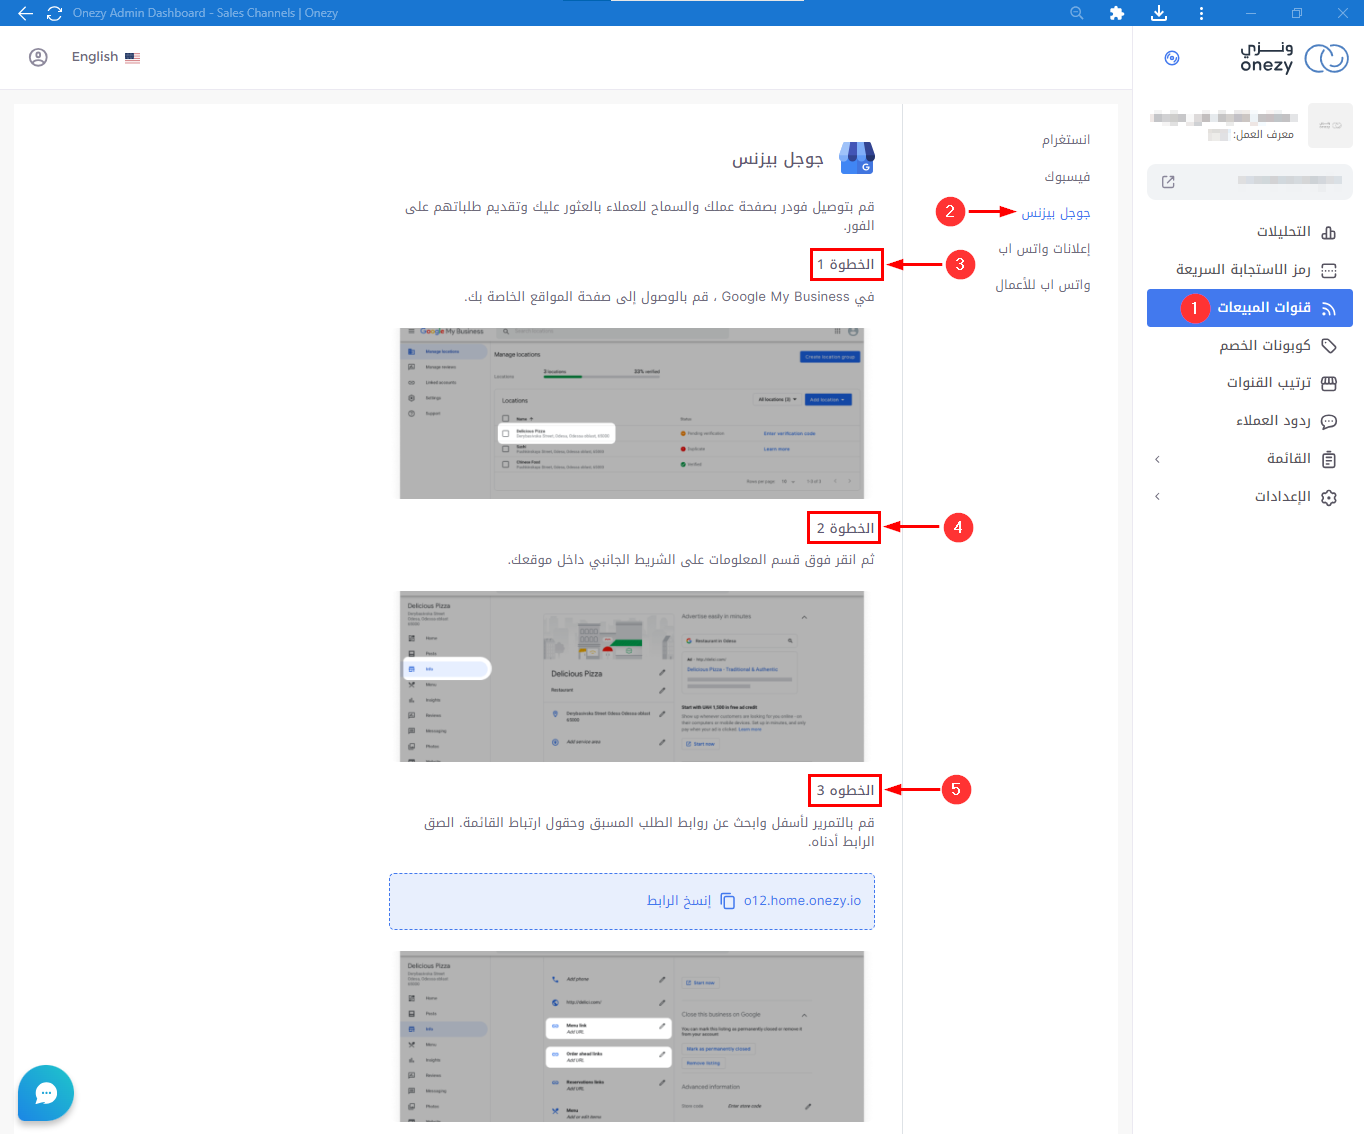The height and width of the screenshot is (1148, 1364).
Task: Click the o12.home.onezy.io link
Action: coord(802,901)
